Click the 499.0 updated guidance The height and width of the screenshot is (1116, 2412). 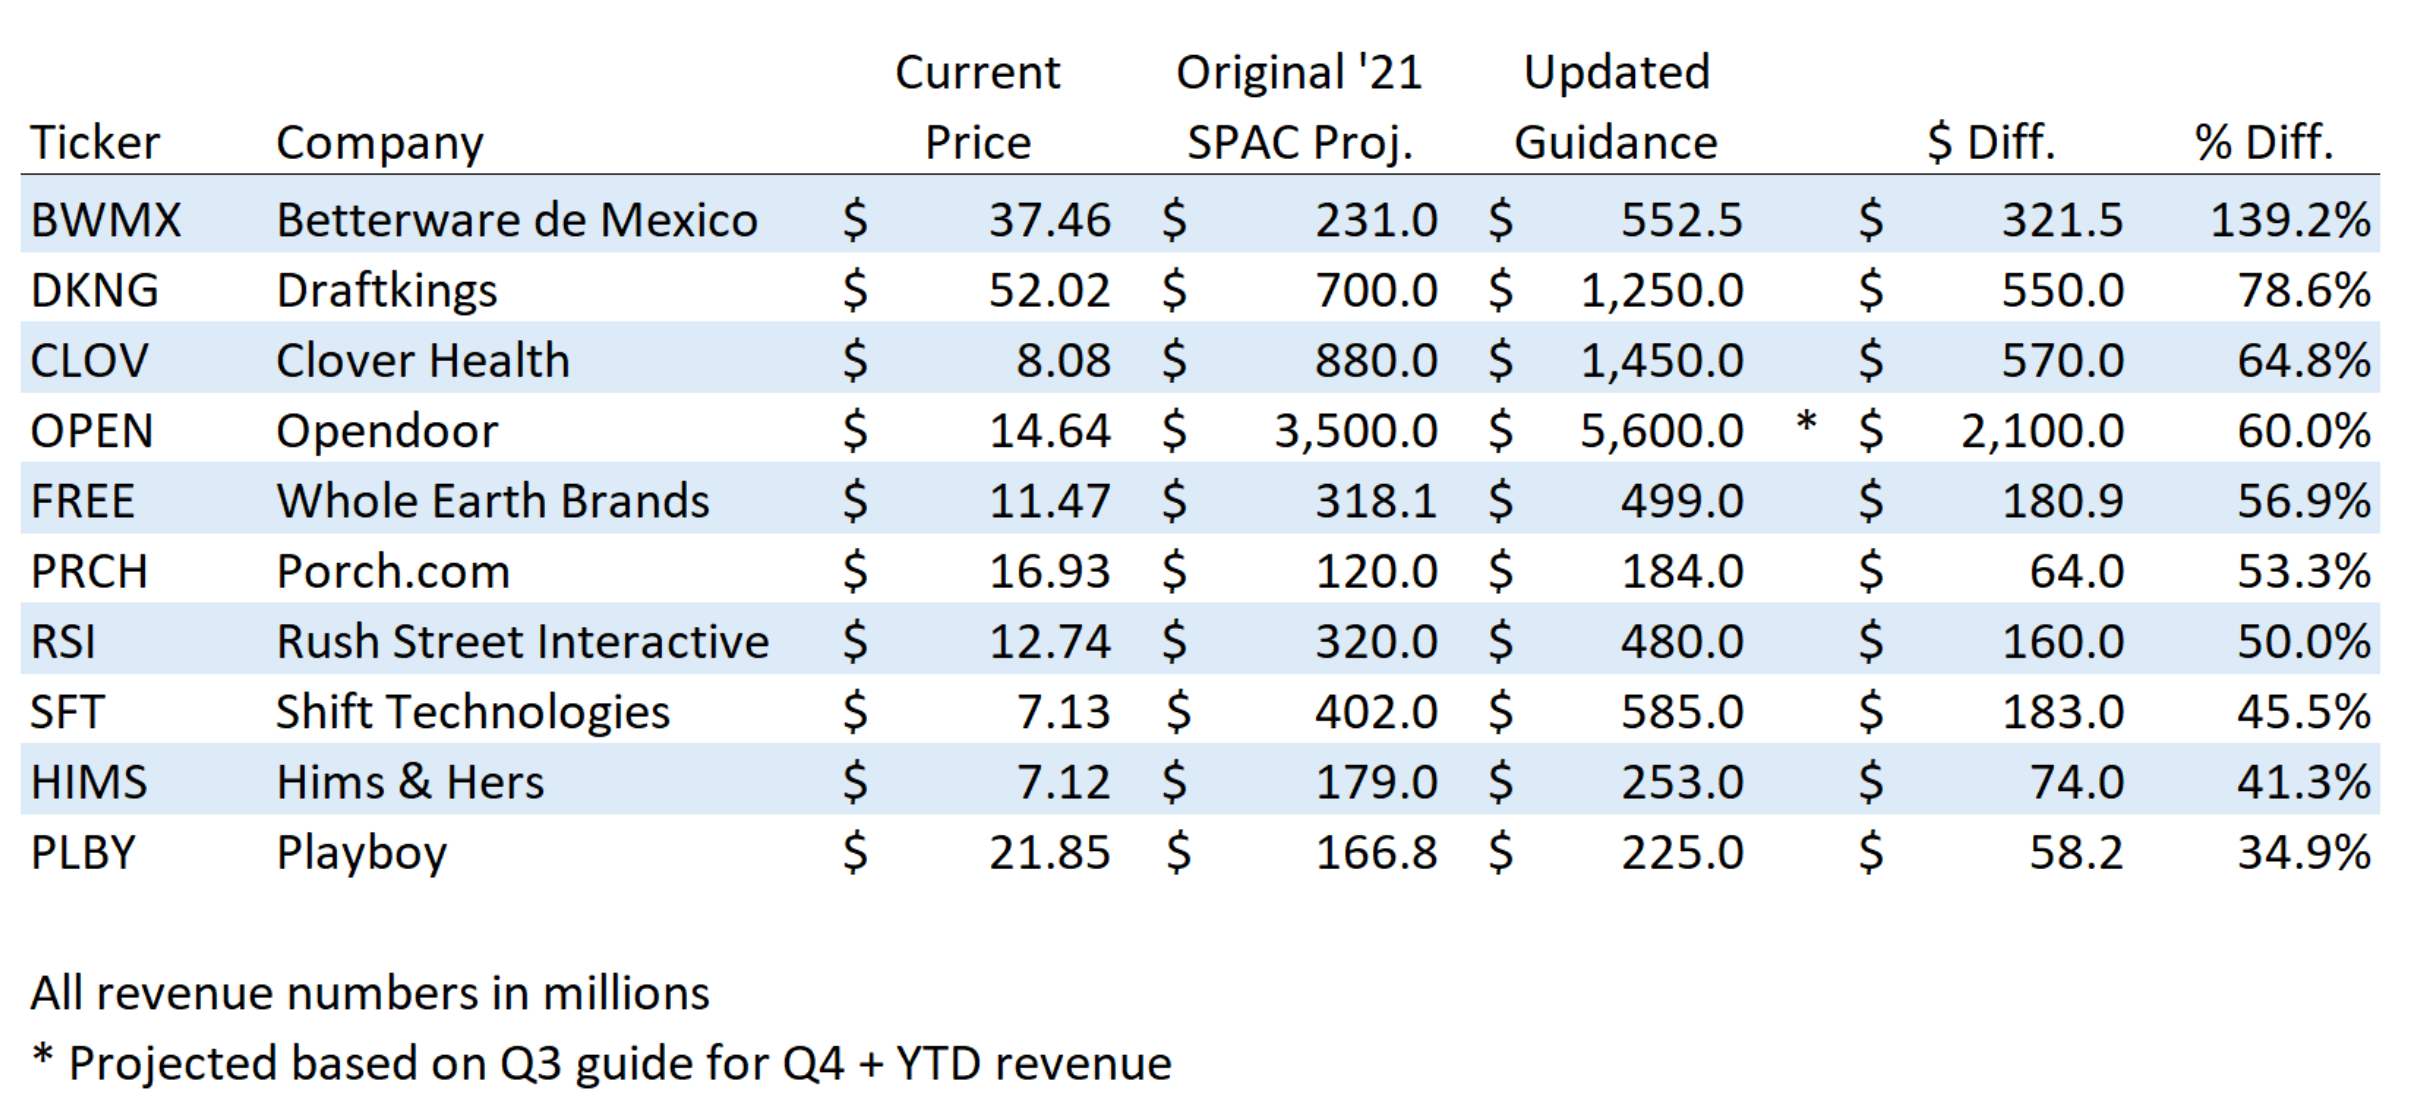point(1683,501)
